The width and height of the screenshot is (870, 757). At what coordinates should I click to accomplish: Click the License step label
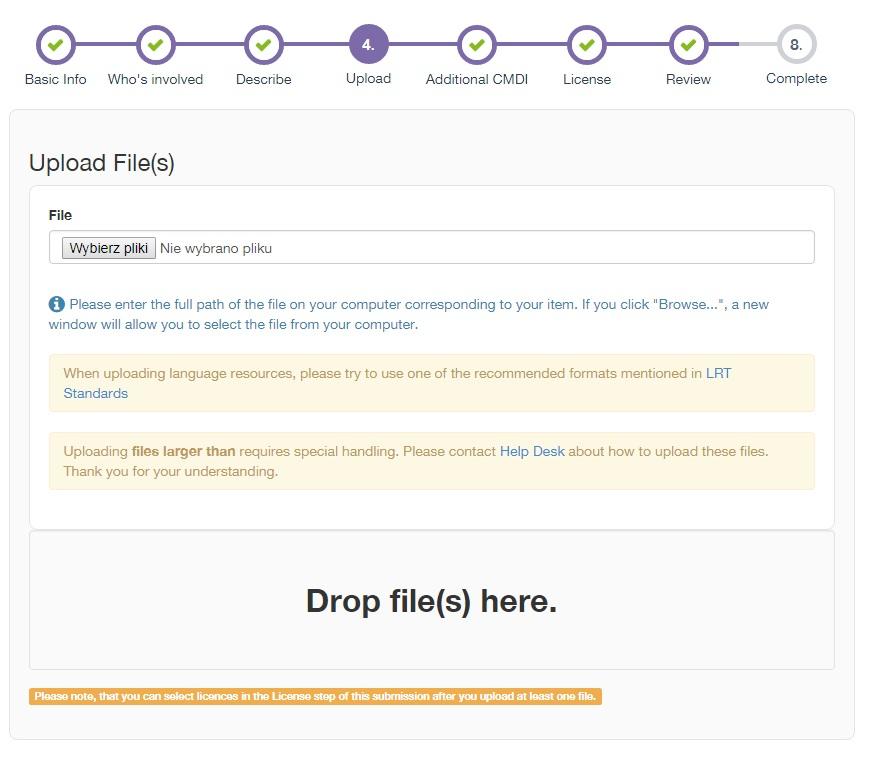pos(586,79)
